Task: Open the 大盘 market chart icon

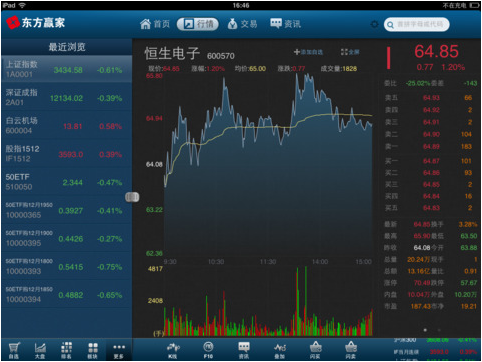Action: [x=40, y=350]
